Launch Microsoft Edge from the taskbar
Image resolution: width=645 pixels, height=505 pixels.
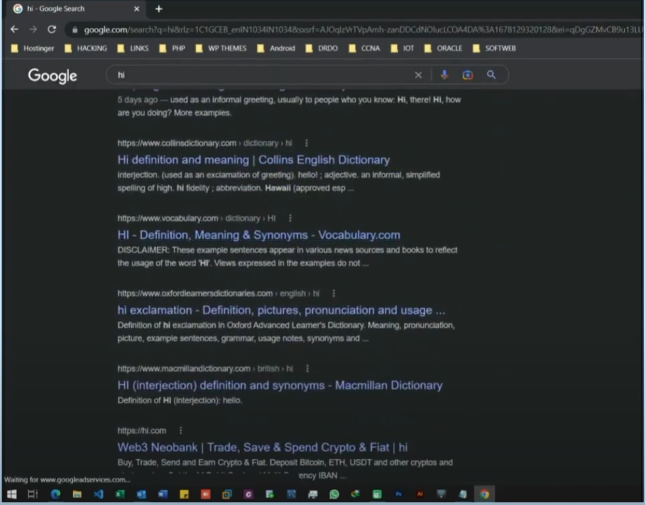point(56,494)
